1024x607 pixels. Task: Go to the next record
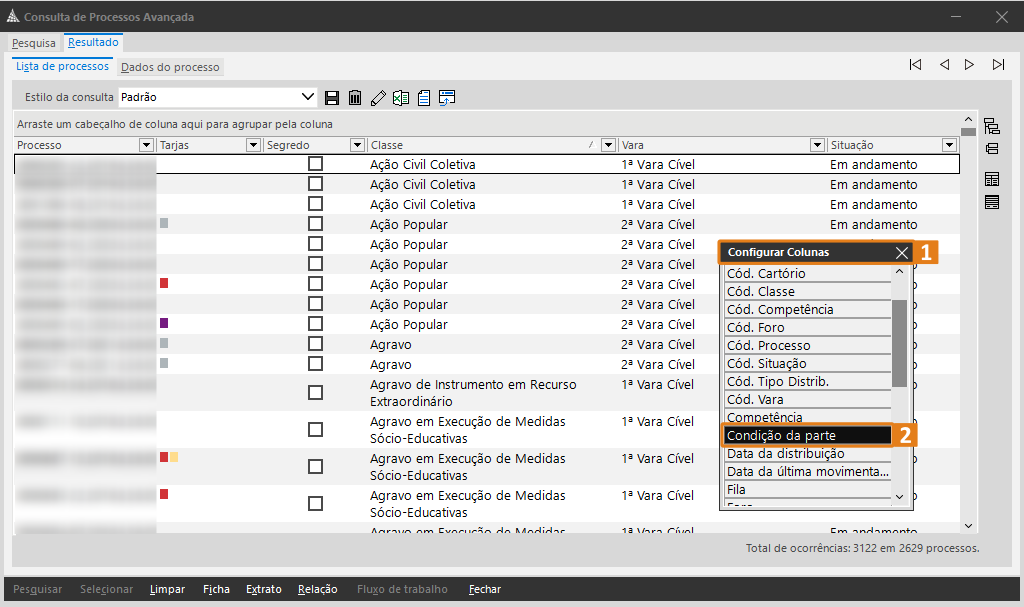tap(969, 65)
